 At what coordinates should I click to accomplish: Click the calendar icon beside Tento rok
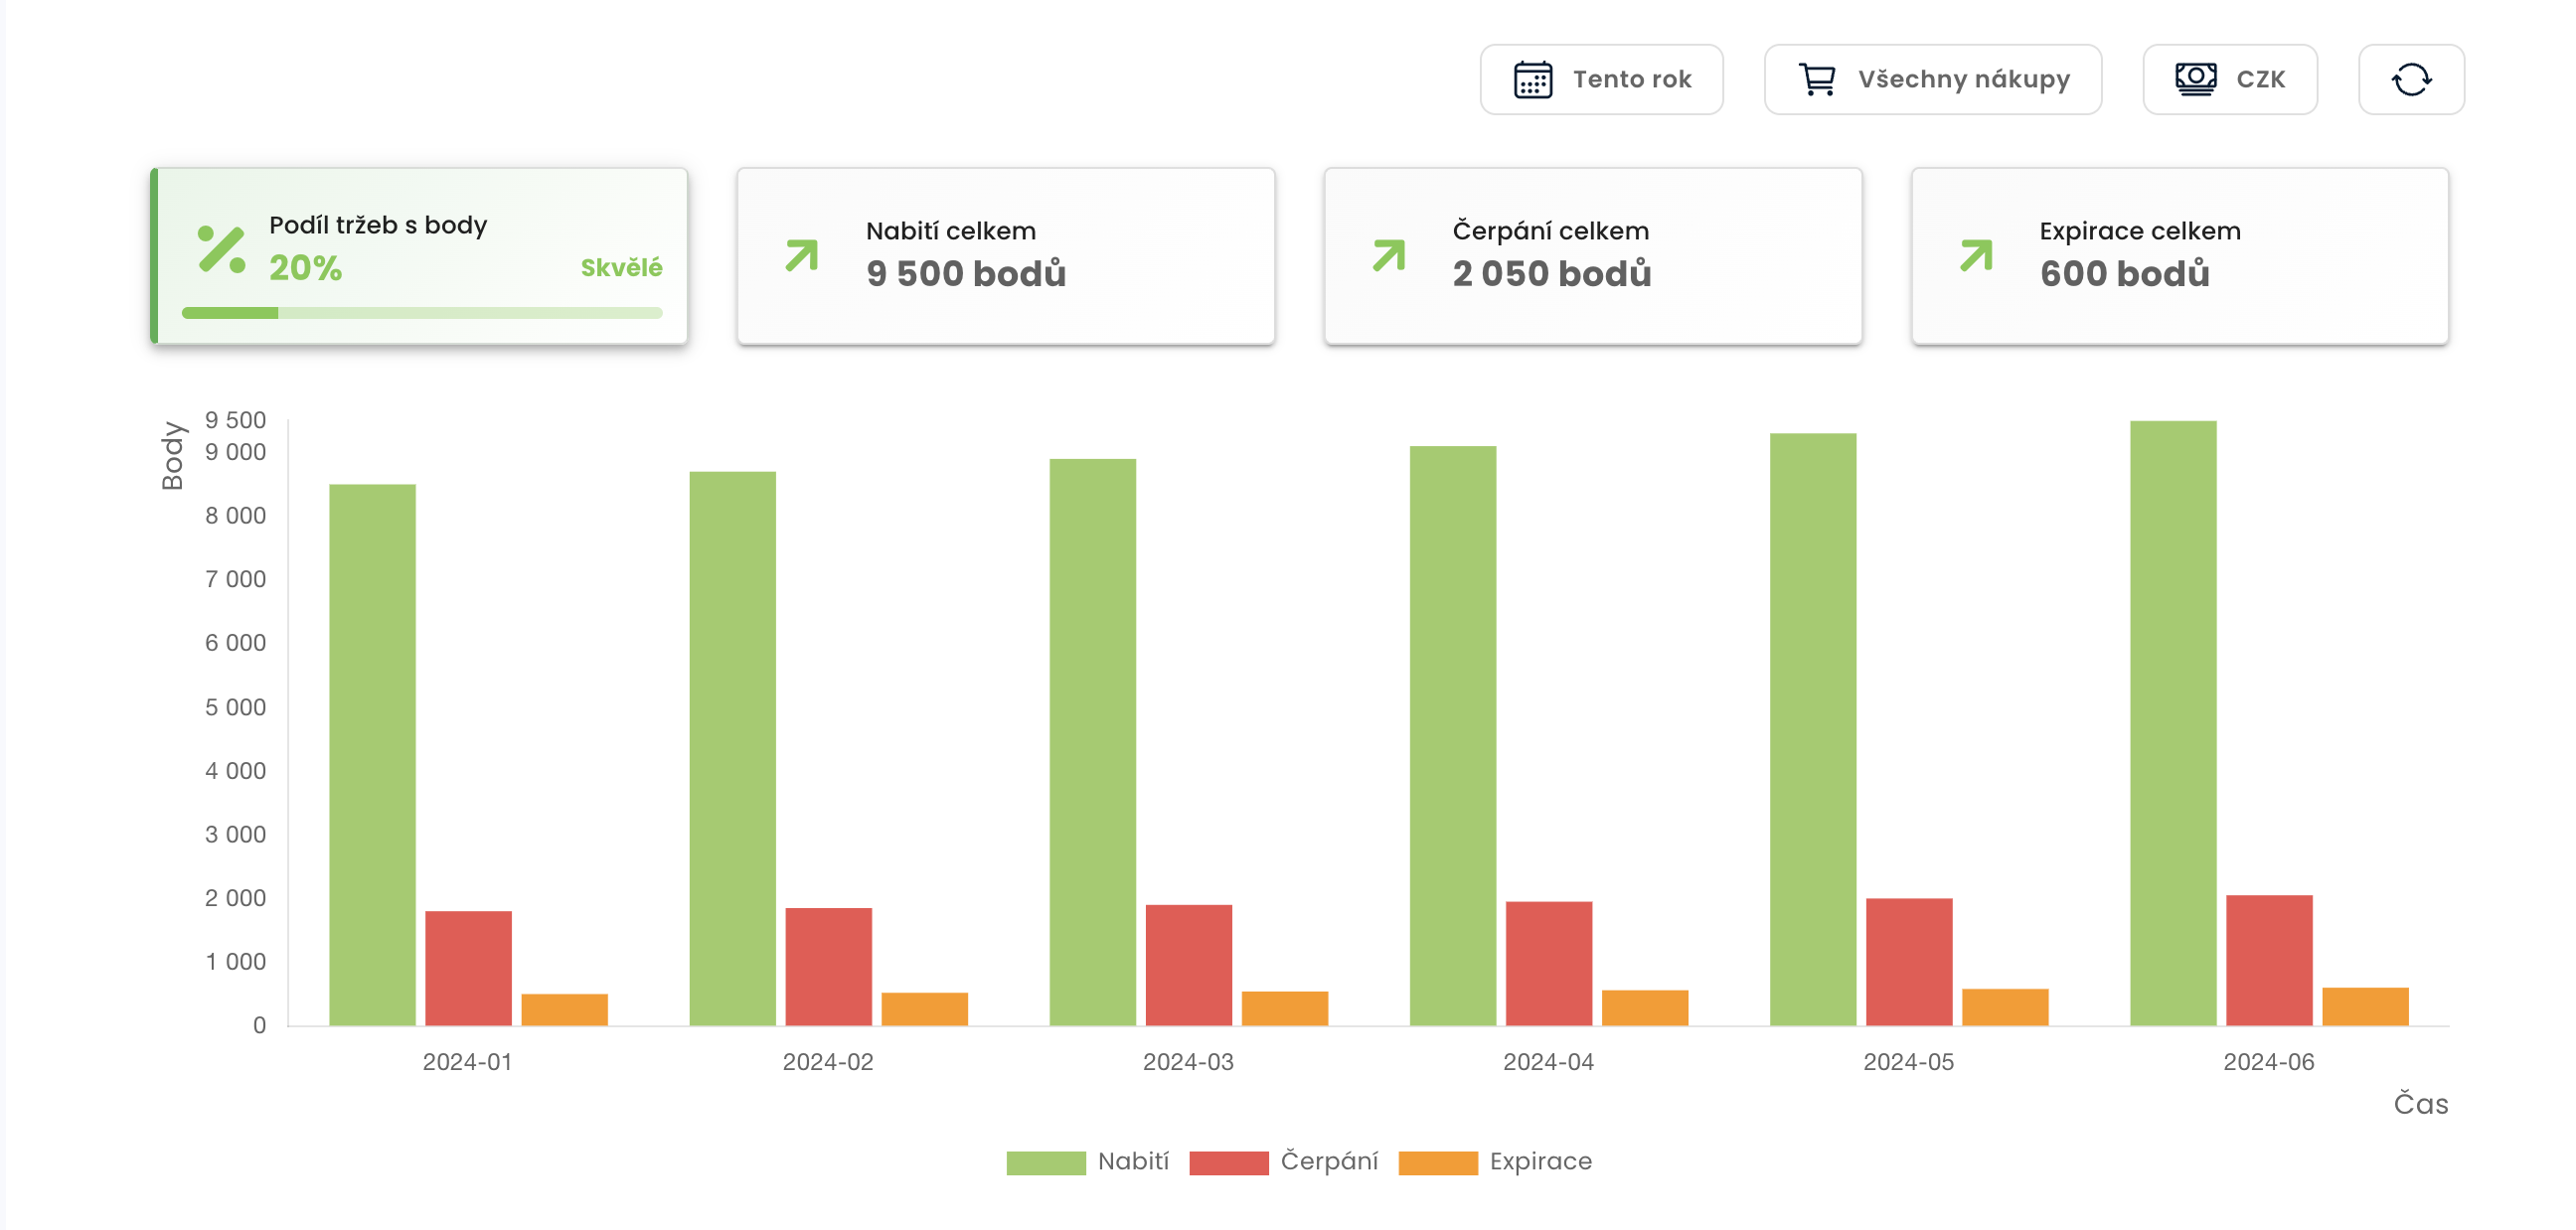[x=1532, y=79]
